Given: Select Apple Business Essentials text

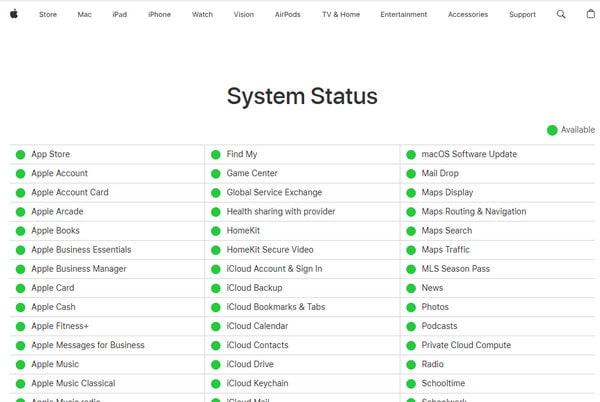Looking at the screenshot, I should pyautogui.click(x=82, y=250).
